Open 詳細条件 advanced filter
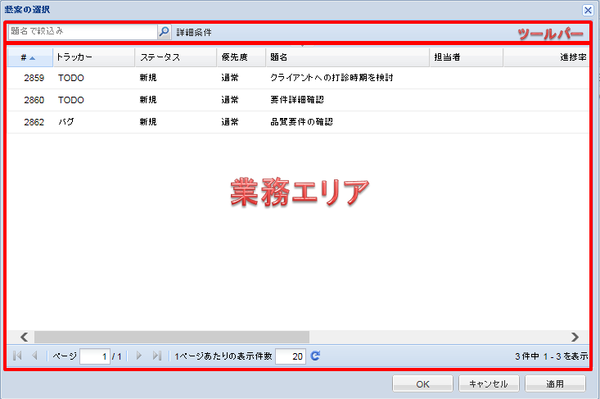600x399 pixels. click(x=194, y=32)
